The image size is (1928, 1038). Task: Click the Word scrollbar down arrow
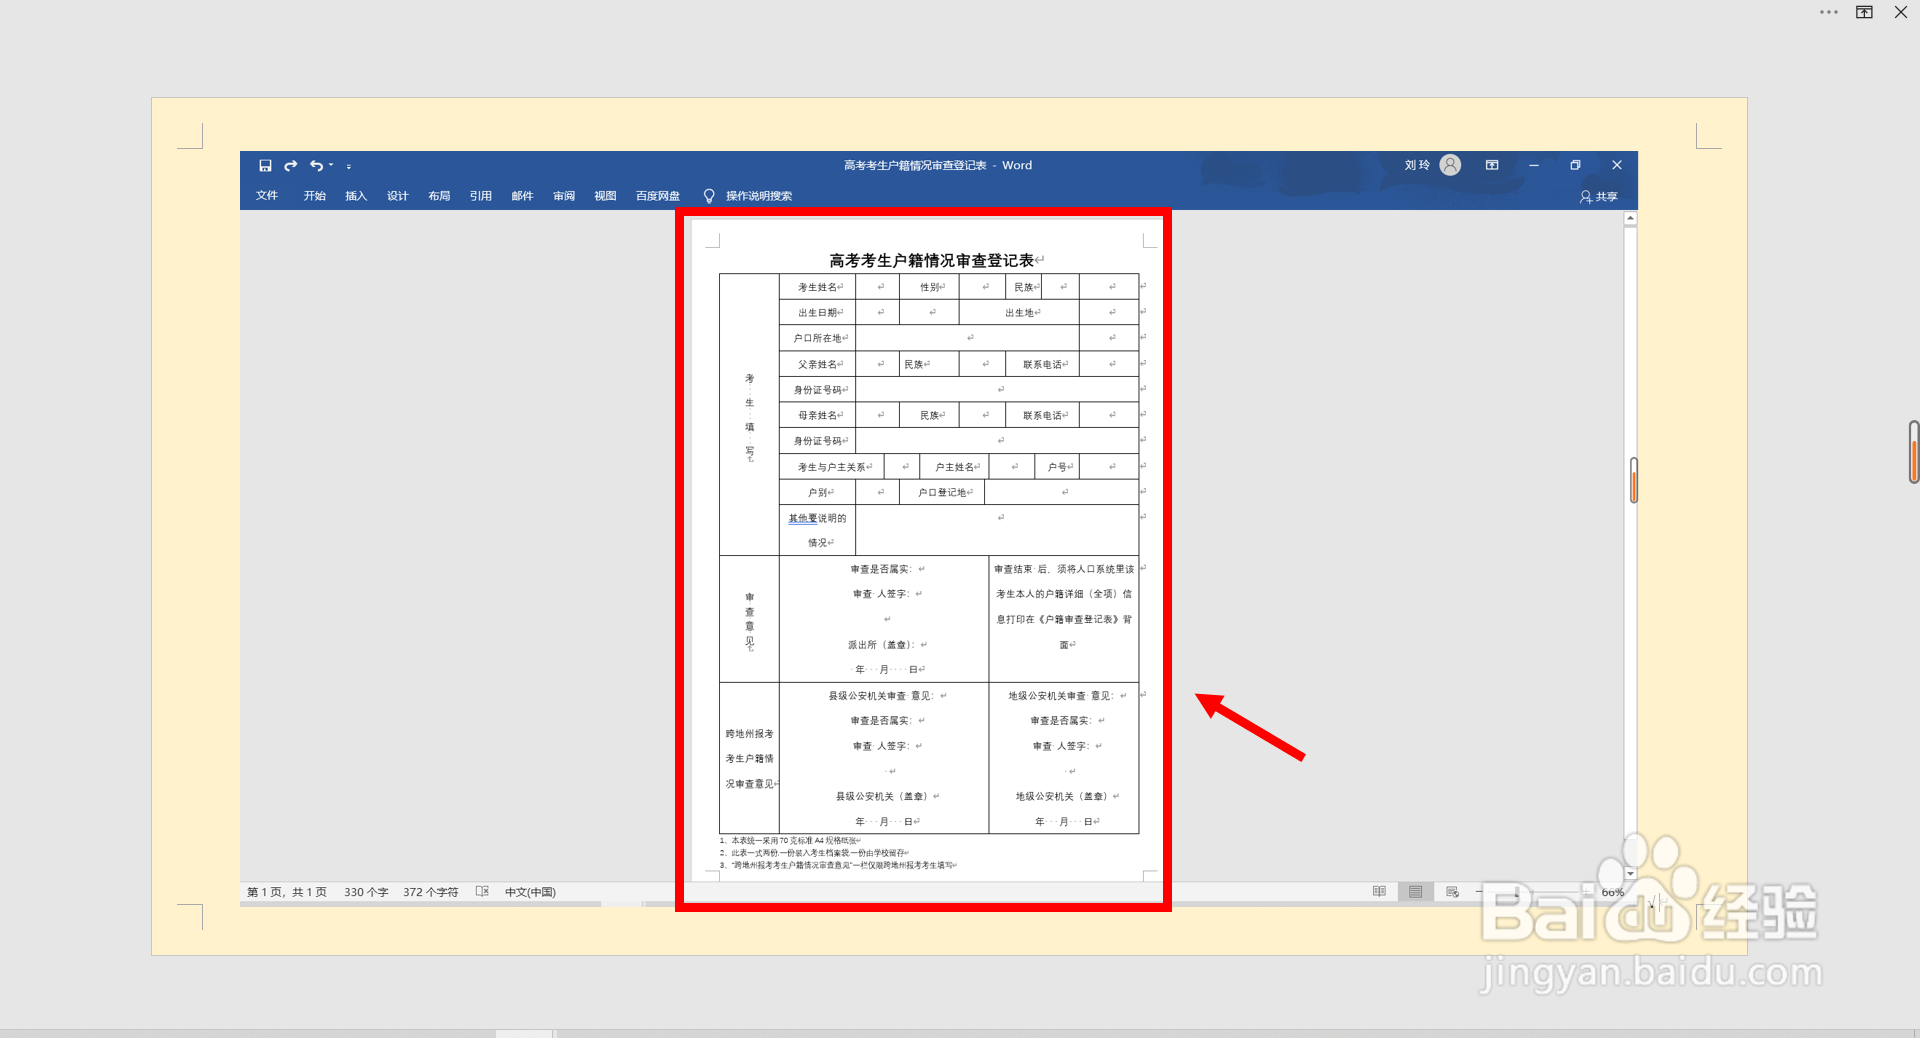pyautogui.click(x=1630, y=874)
